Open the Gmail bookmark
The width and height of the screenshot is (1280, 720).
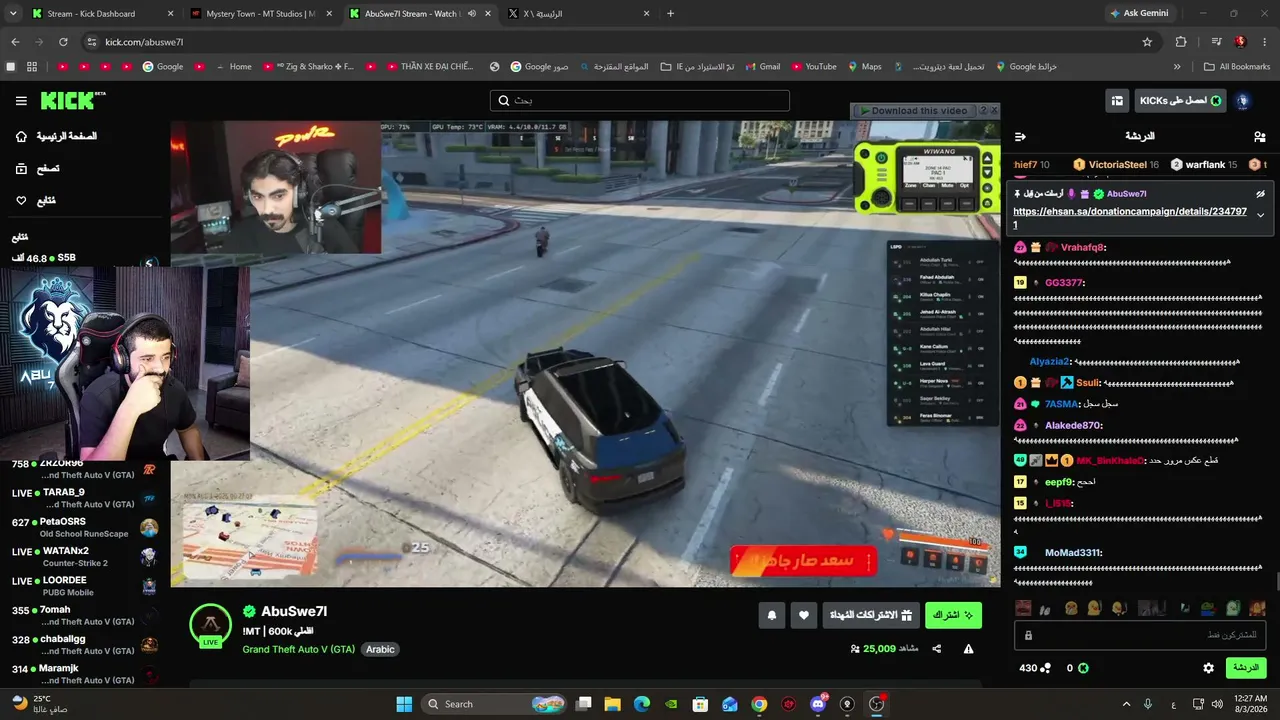click(762, 67)
